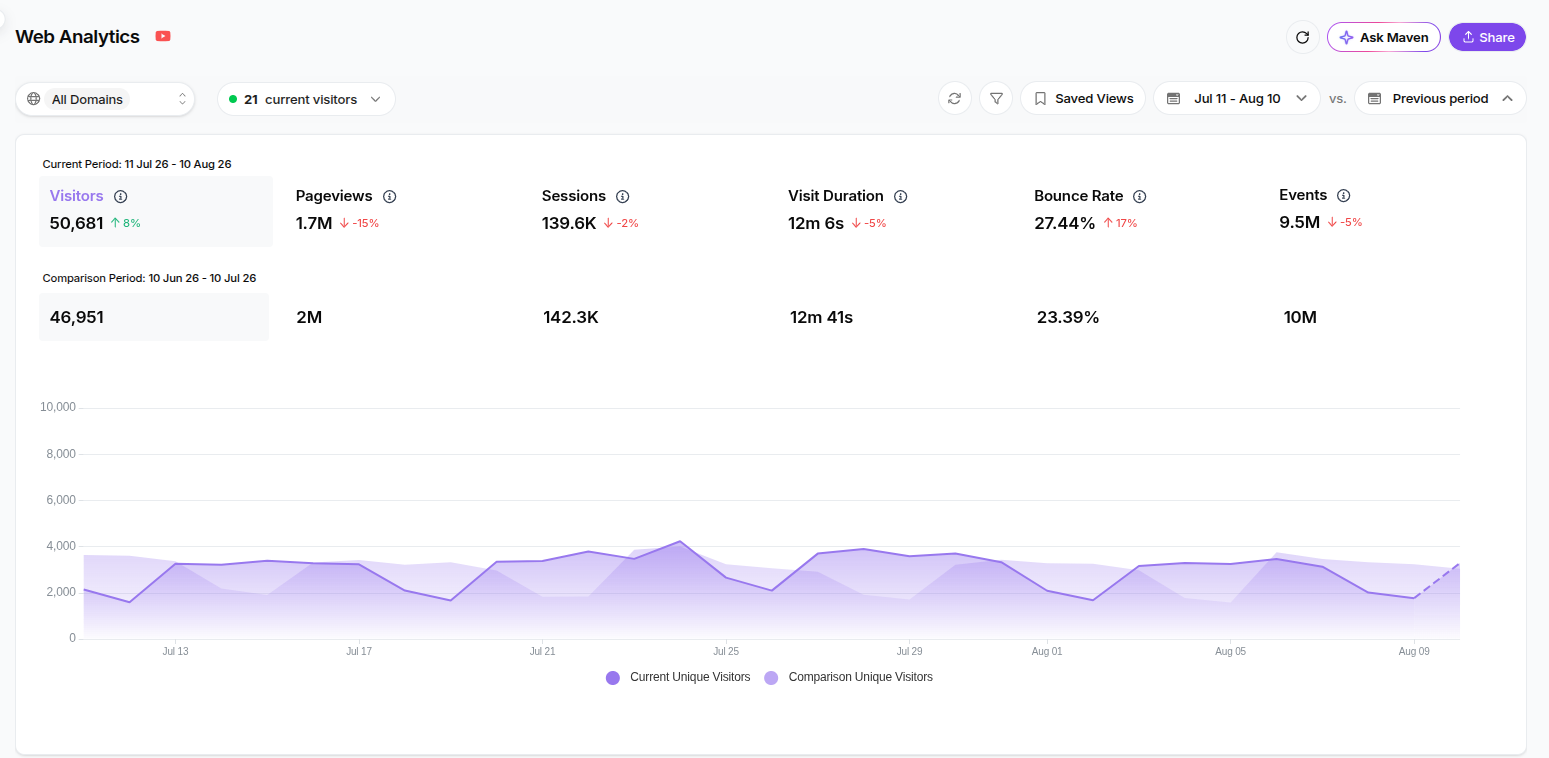The width and height of the screenshot is (1549, 758).
Task: Open the red YouTube video icon beside Web Analytics
Action: coord(163,36)
